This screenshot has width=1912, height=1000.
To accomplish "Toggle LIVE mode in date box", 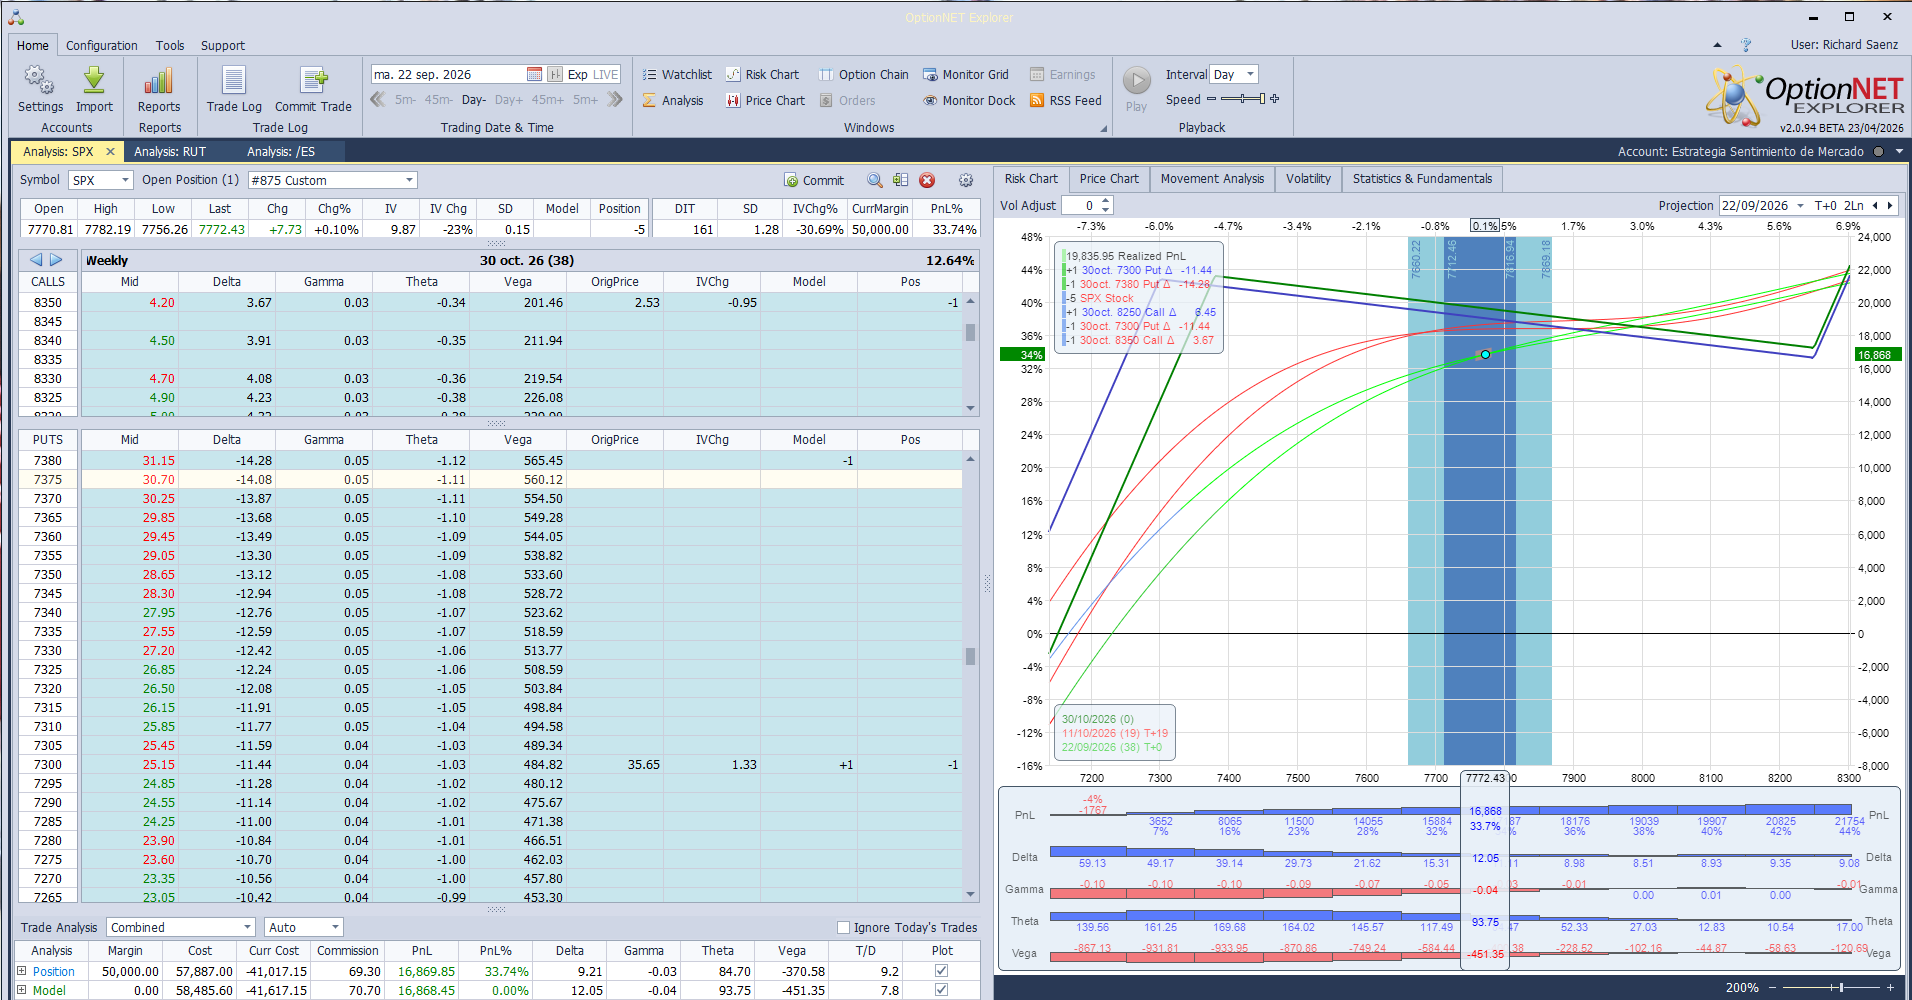I will [606, 75].
